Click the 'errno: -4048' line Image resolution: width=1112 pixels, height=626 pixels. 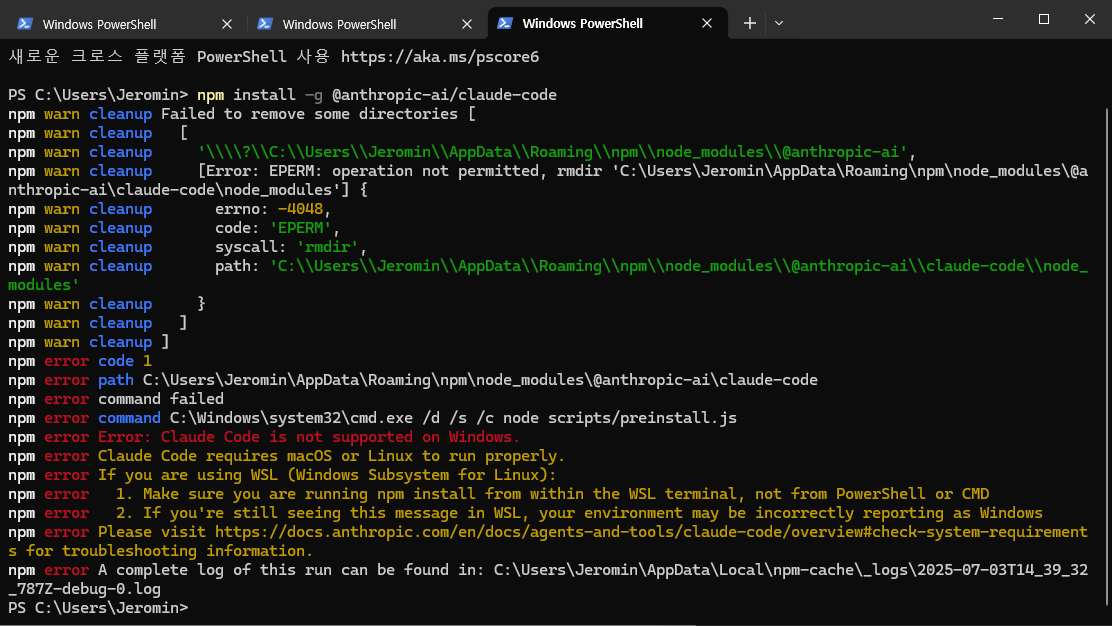click(273, 209)
